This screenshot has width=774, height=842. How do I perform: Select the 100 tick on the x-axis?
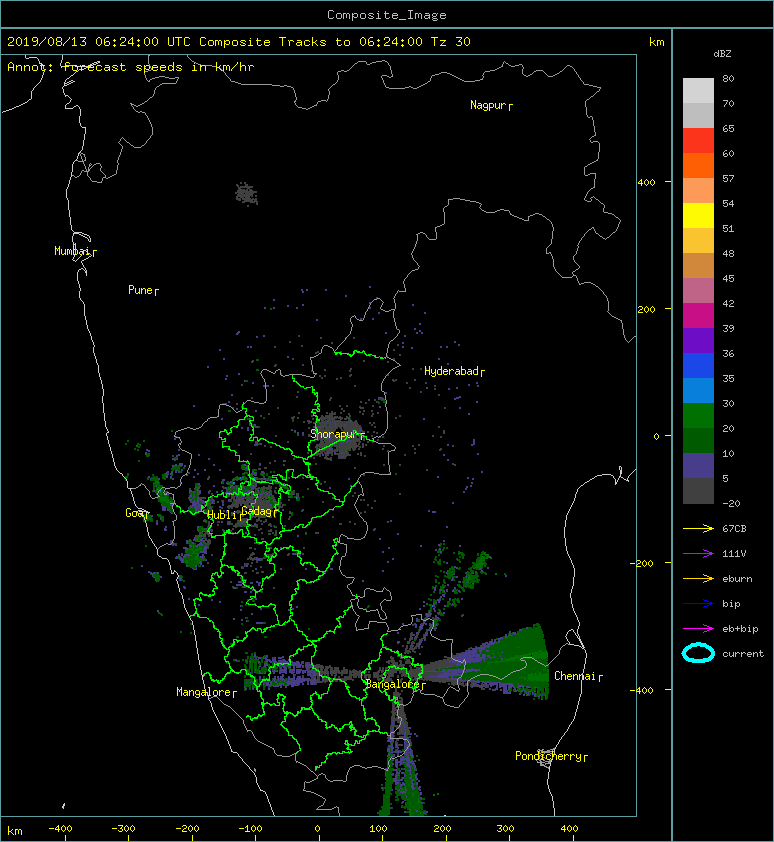click(x=378, y=829)
